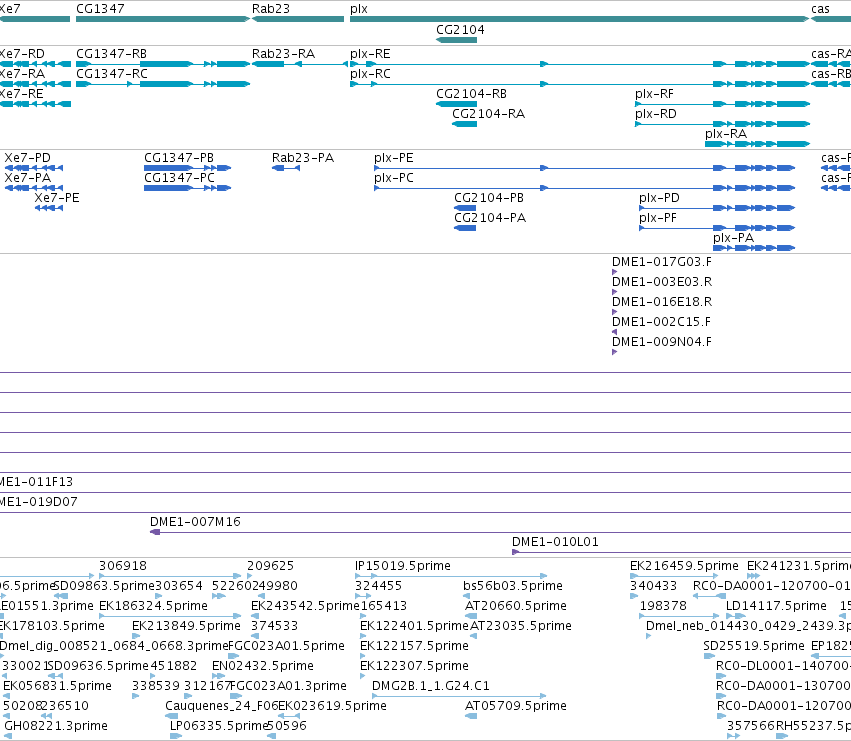Click BAC end DME1-003E03.R
The width and height of the screenshot is (851, 741).
(x=662, y=282)
